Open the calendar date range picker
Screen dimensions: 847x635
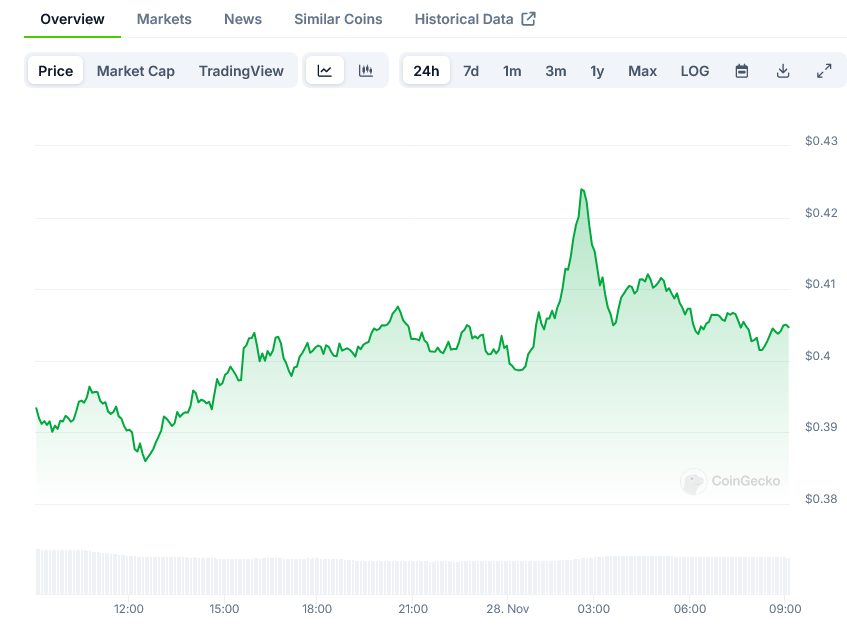click(742, 71)
